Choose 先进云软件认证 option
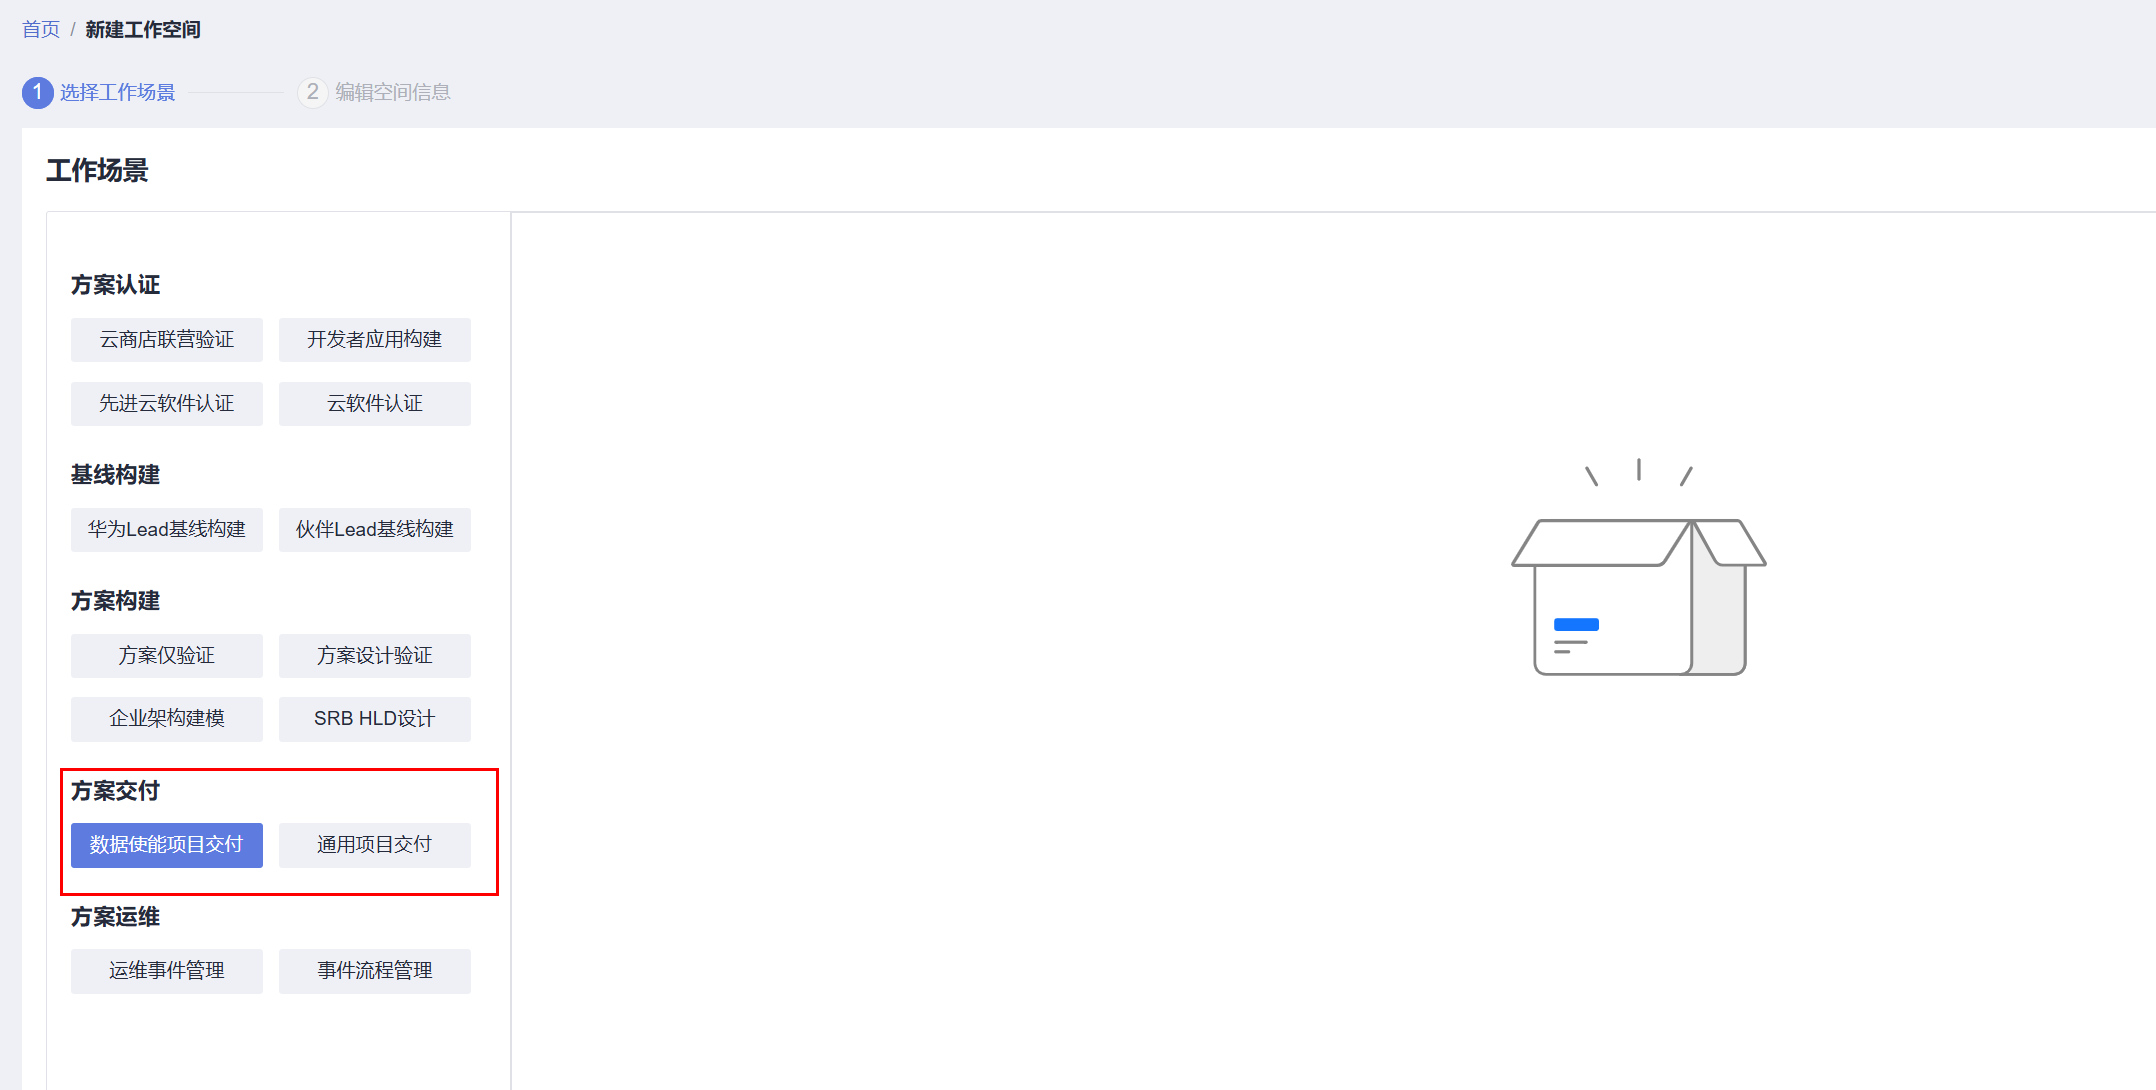The height and width of the screenshot is (1090, 2156). tap(167, 404)
